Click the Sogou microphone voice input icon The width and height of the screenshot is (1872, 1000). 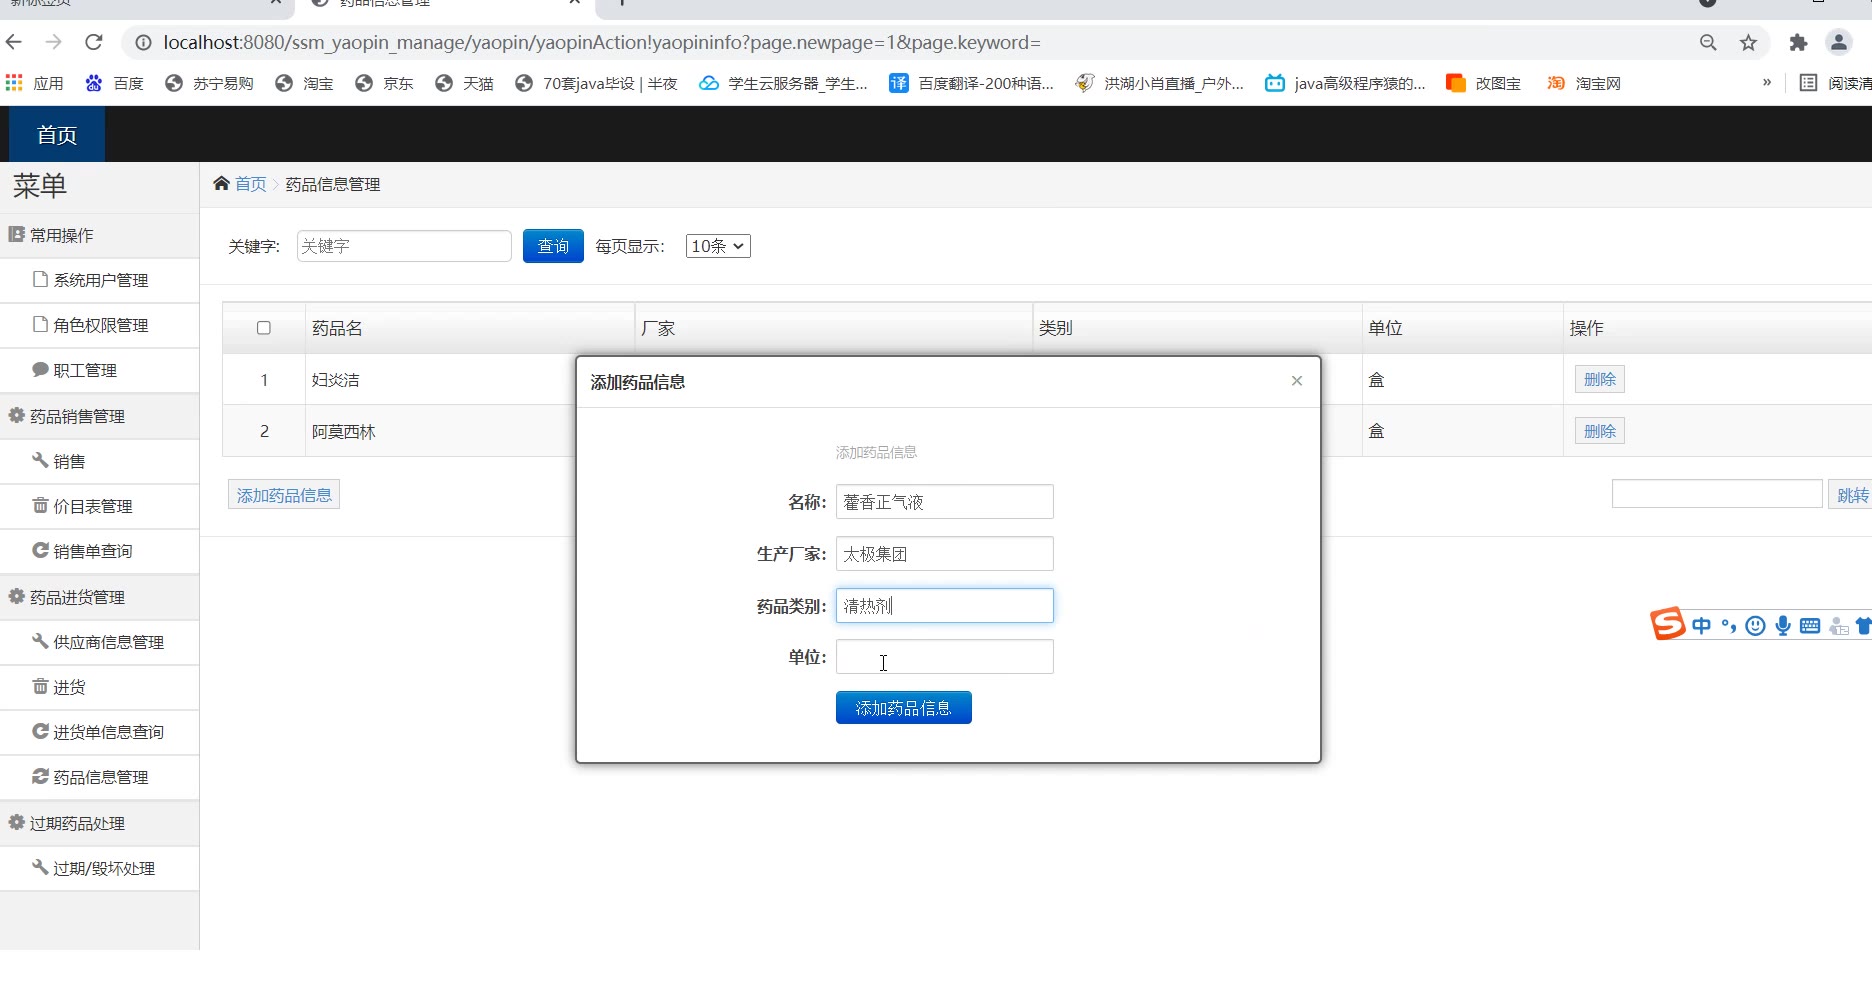coord(1782,626)
